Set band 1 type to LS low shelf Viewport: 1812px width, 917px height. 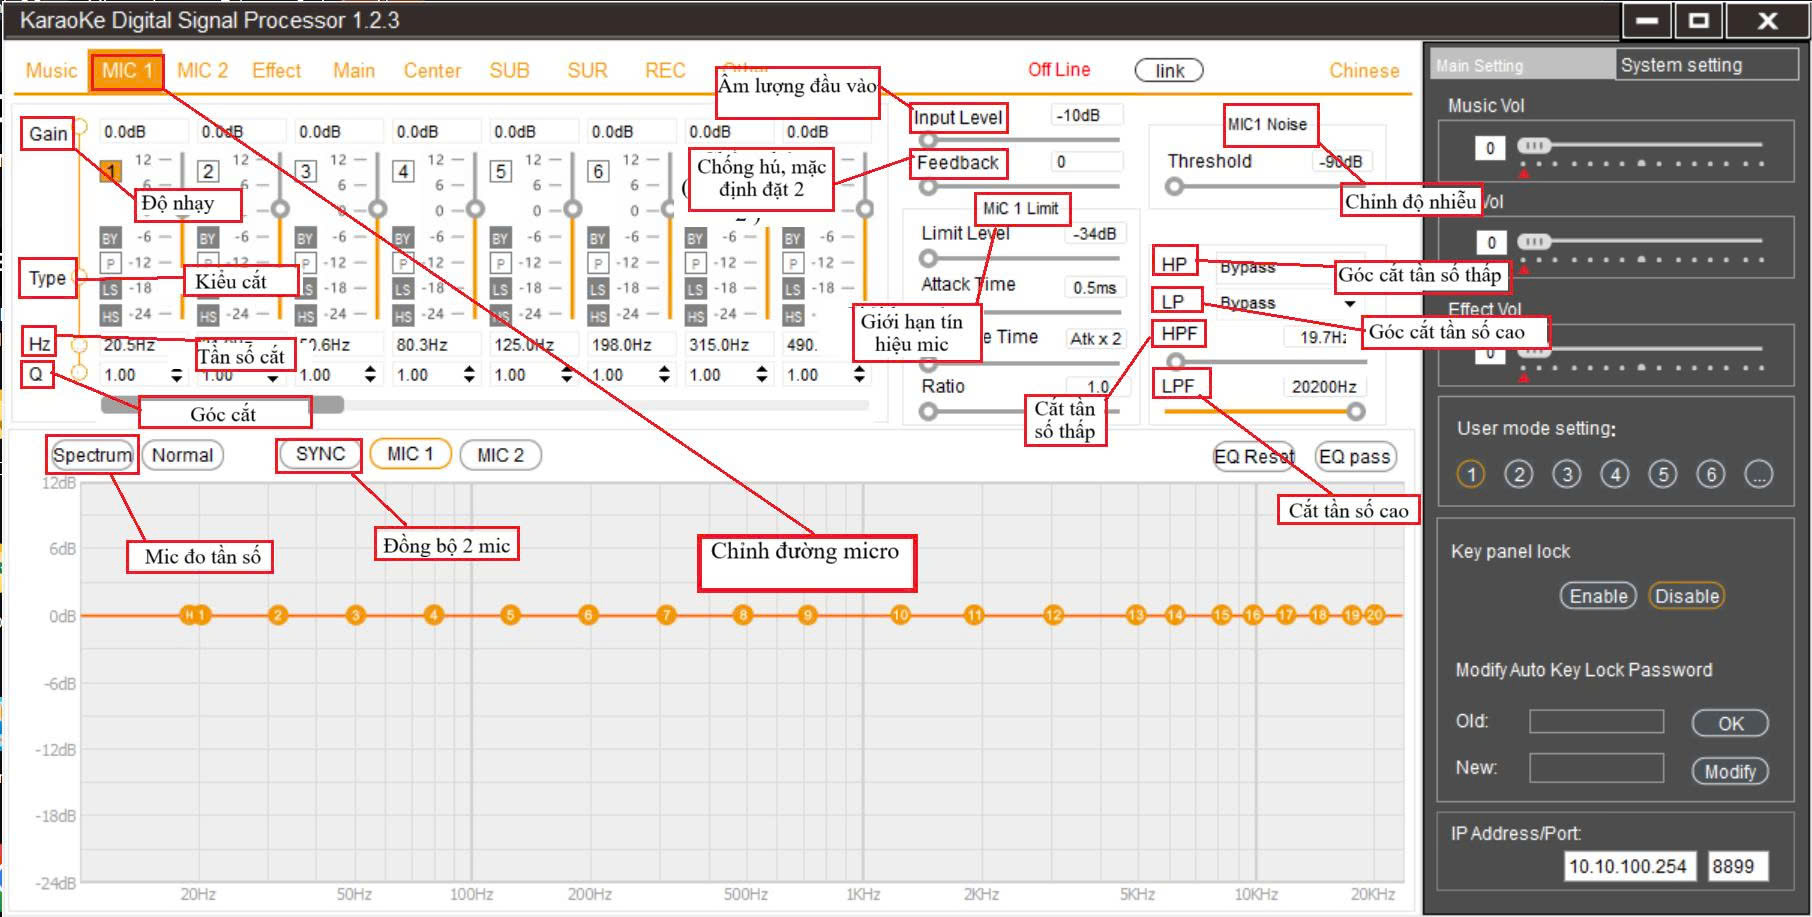(110, 289)
